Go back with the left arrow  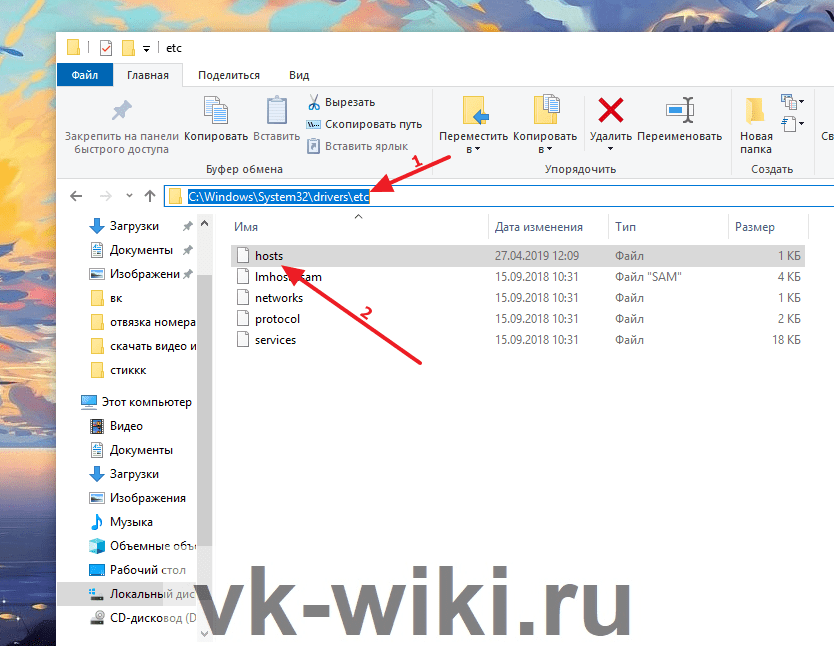76,196
